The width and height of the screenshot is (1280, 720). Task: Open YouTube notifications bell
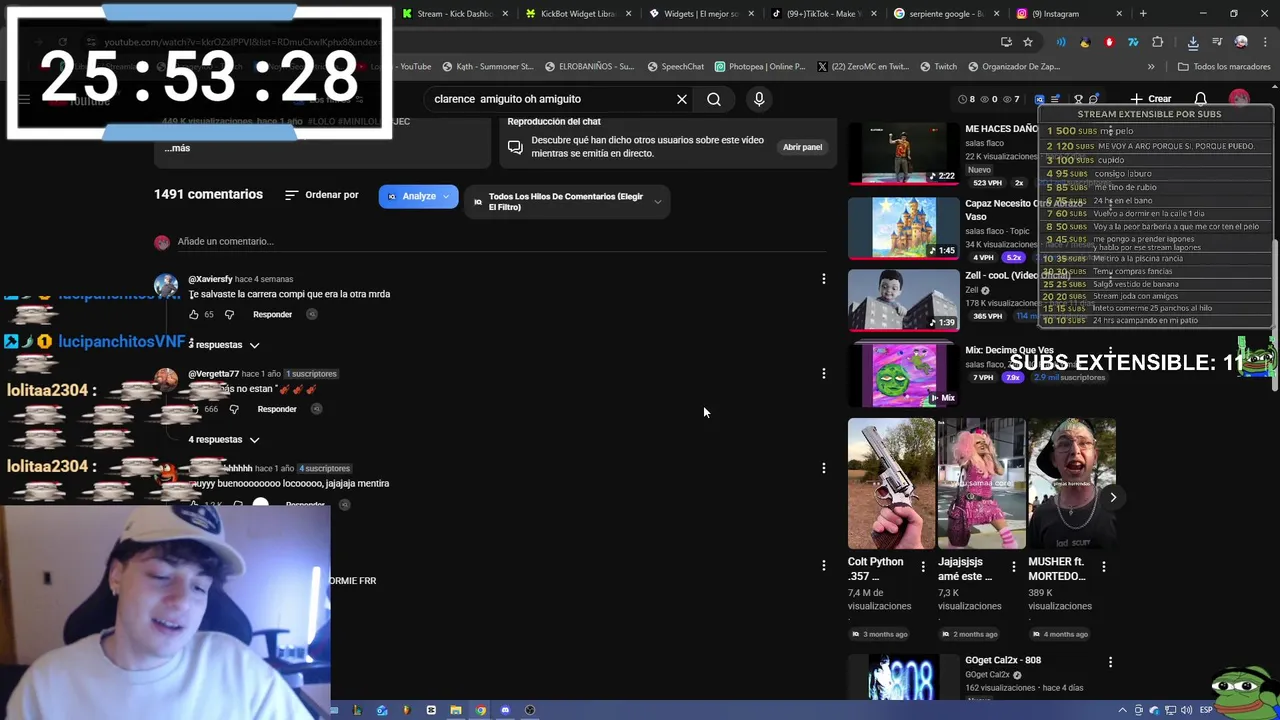1201,99
